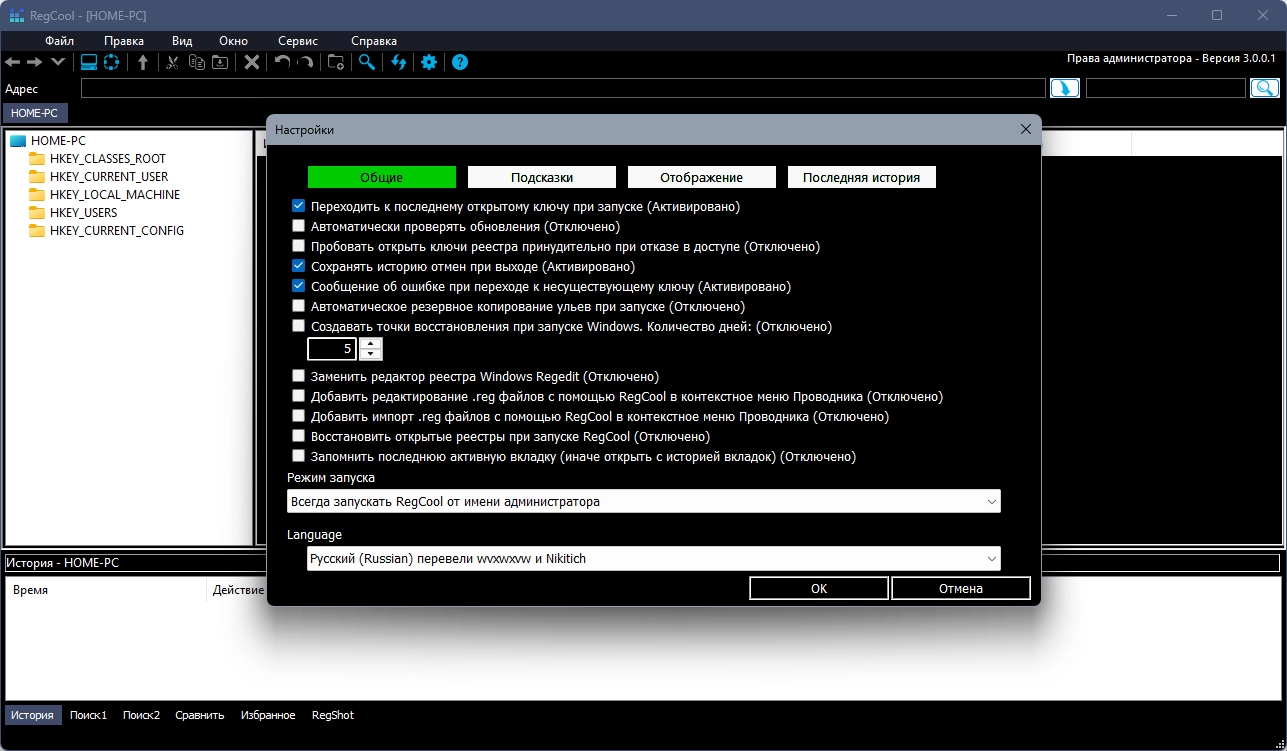1287x751 pixels.
Task: Click the blue computer icon in toolbar
Action: 89,62
